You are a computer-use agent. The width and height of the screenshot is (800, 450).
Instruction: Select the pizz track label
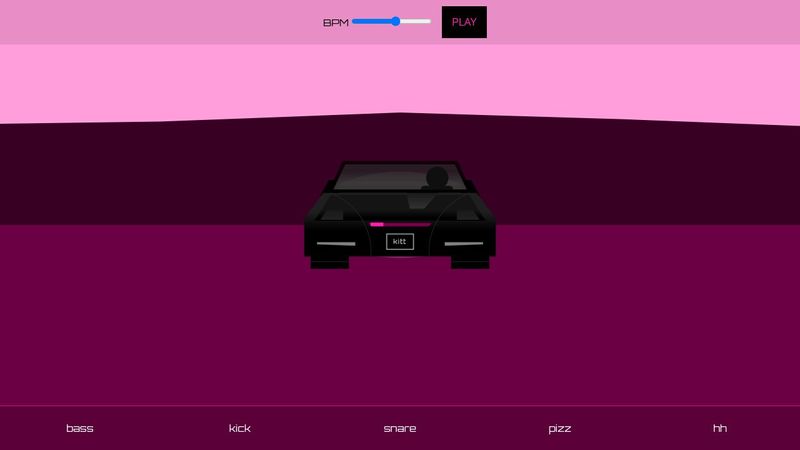click(x=560, y=429)
